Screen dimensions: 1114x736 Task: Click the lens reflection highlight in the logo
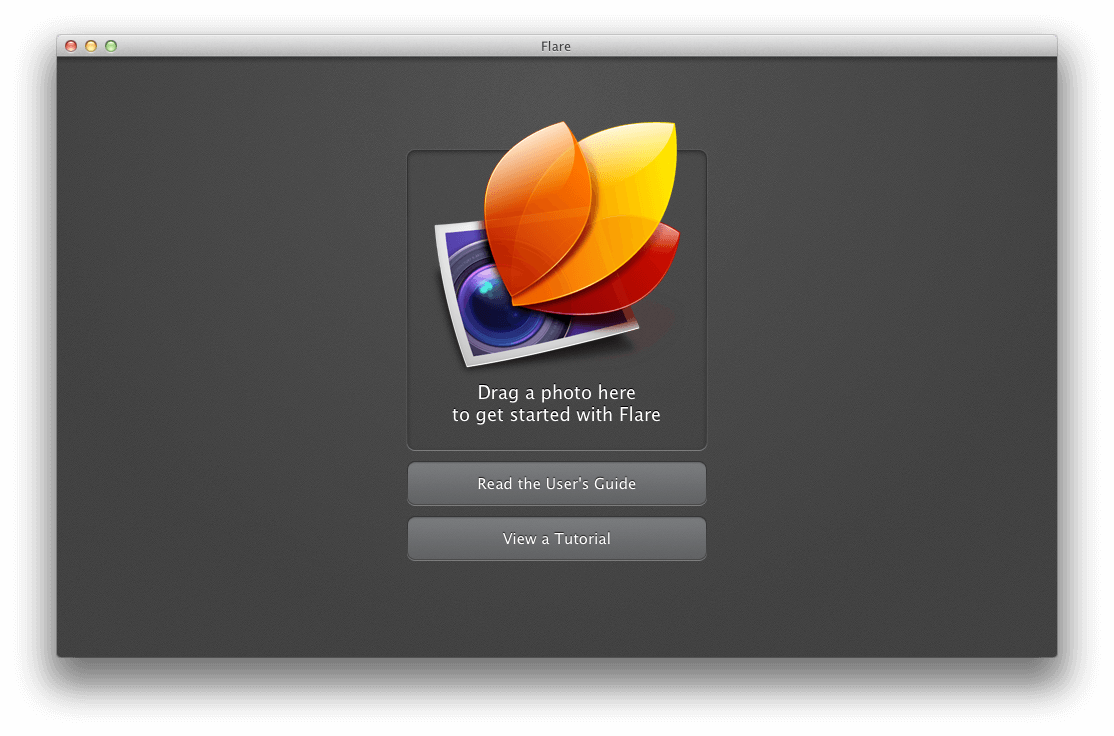pos(487,288)
